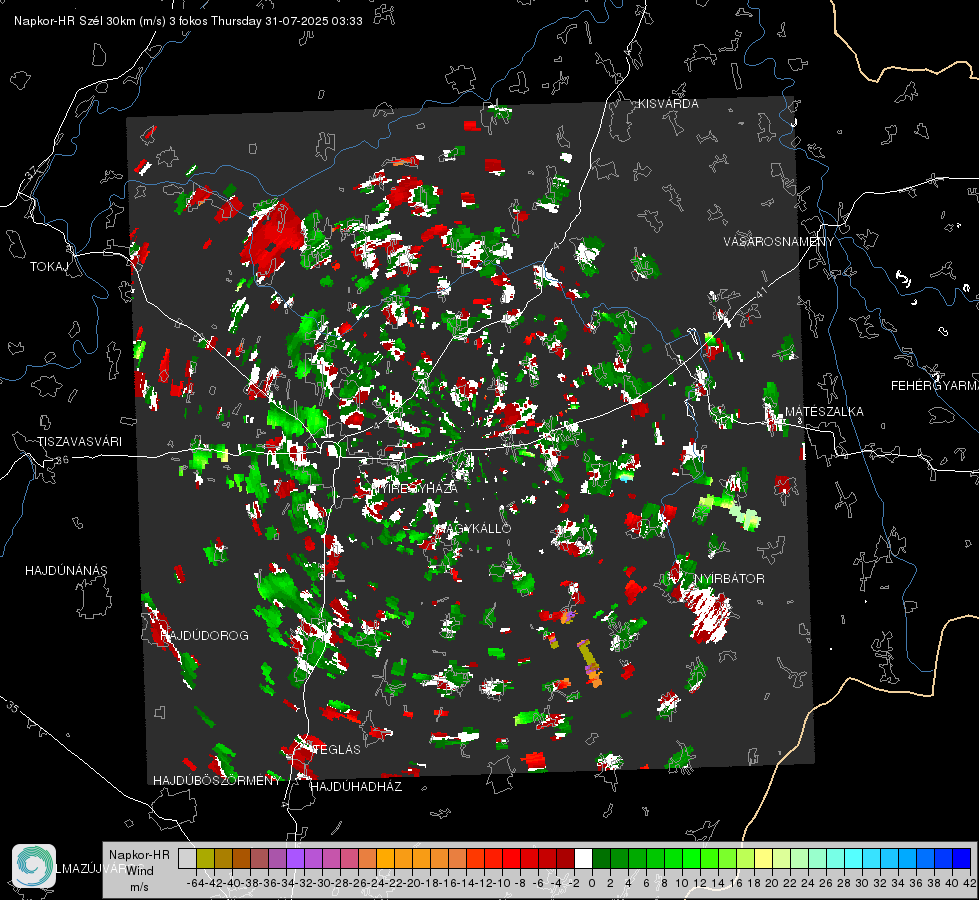Select the HAJDÚDOROG city label

[204, 636]
